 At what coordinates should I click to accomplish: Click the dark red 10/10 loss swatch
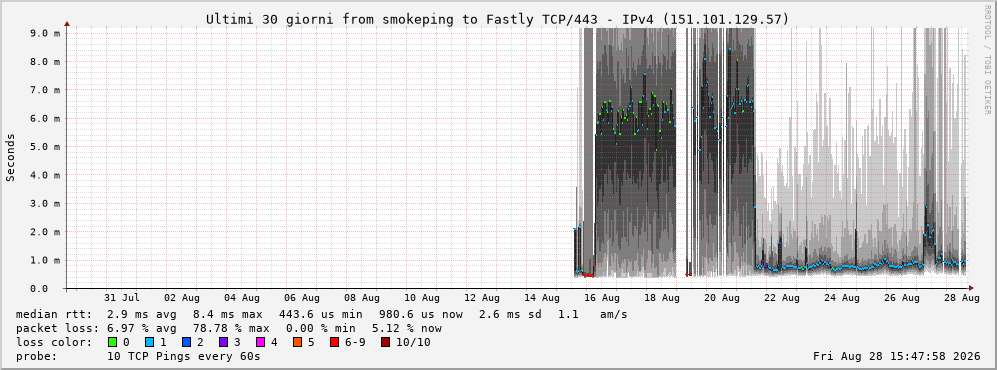coord(386,343)
